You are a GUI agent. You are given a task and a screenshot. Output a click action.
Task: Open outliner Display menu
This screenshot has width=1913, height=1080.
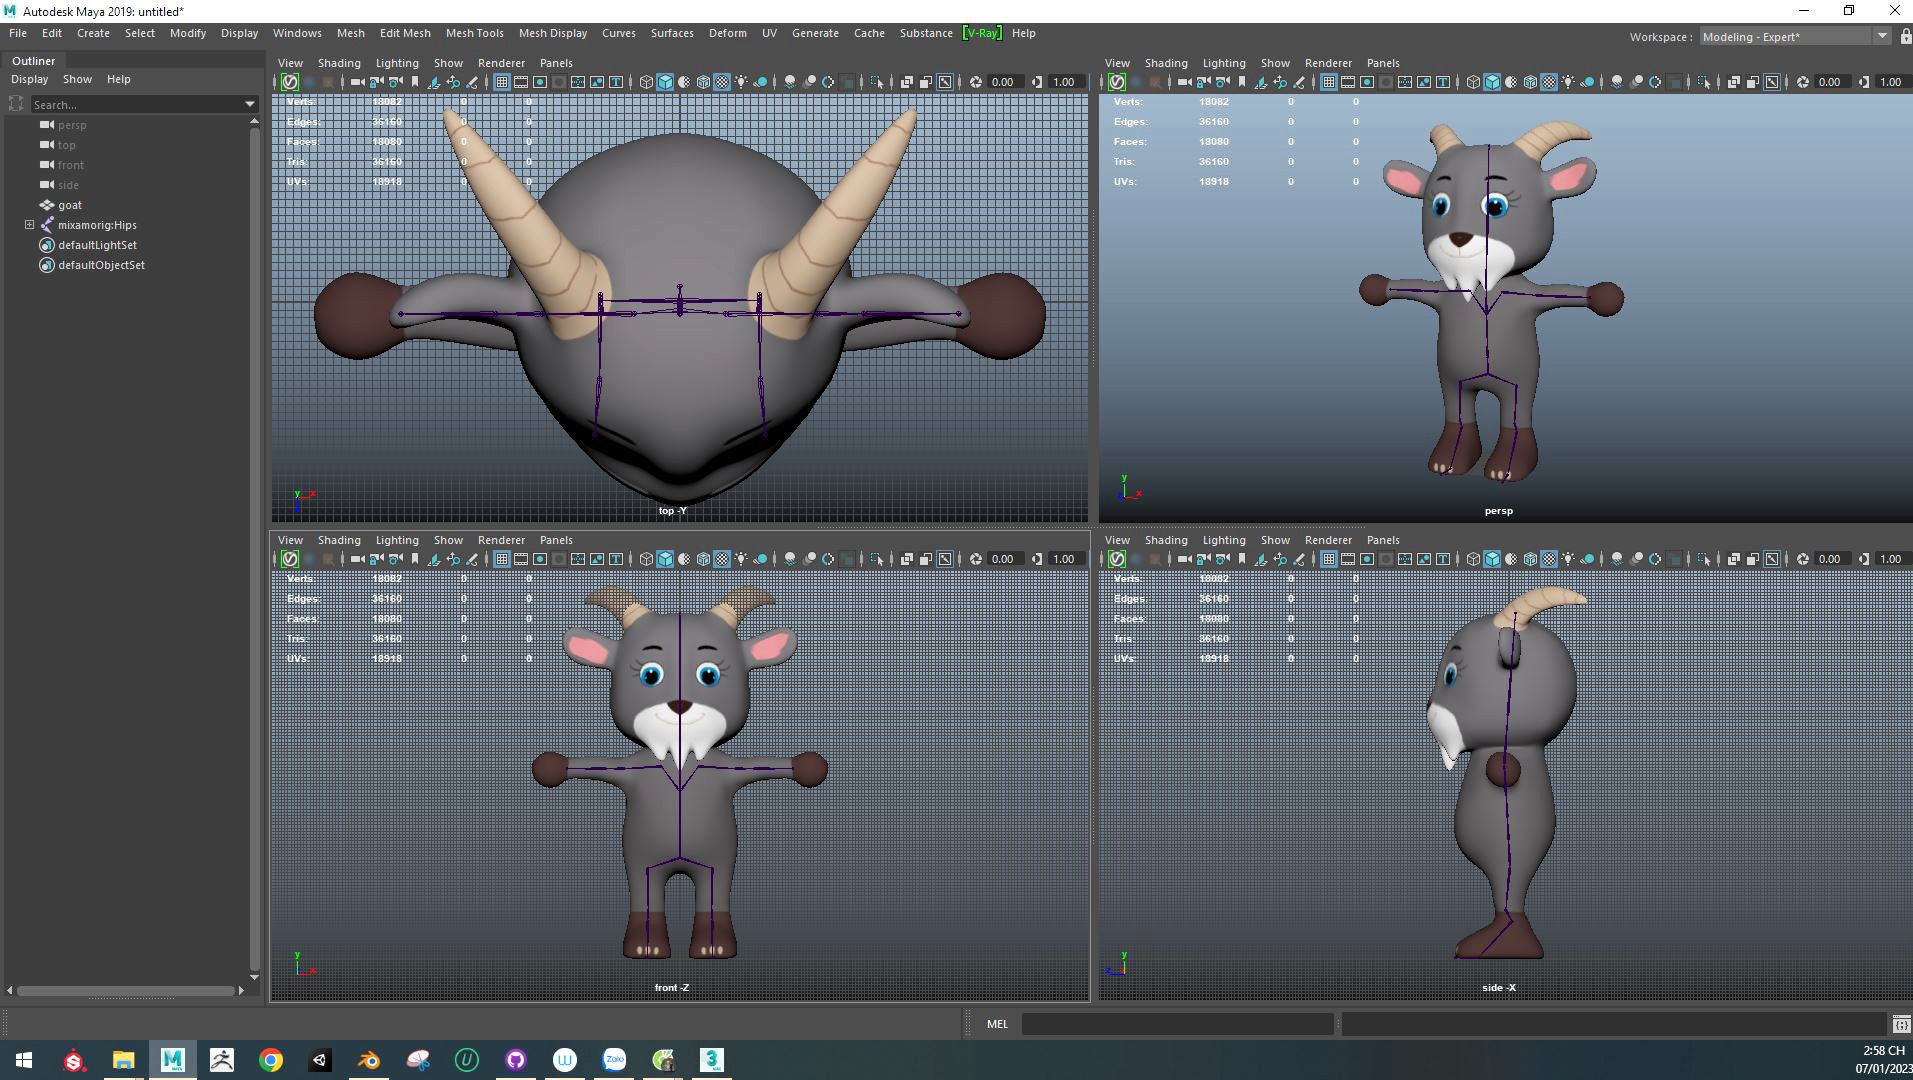pyautogui.click(x=29, y=79)
